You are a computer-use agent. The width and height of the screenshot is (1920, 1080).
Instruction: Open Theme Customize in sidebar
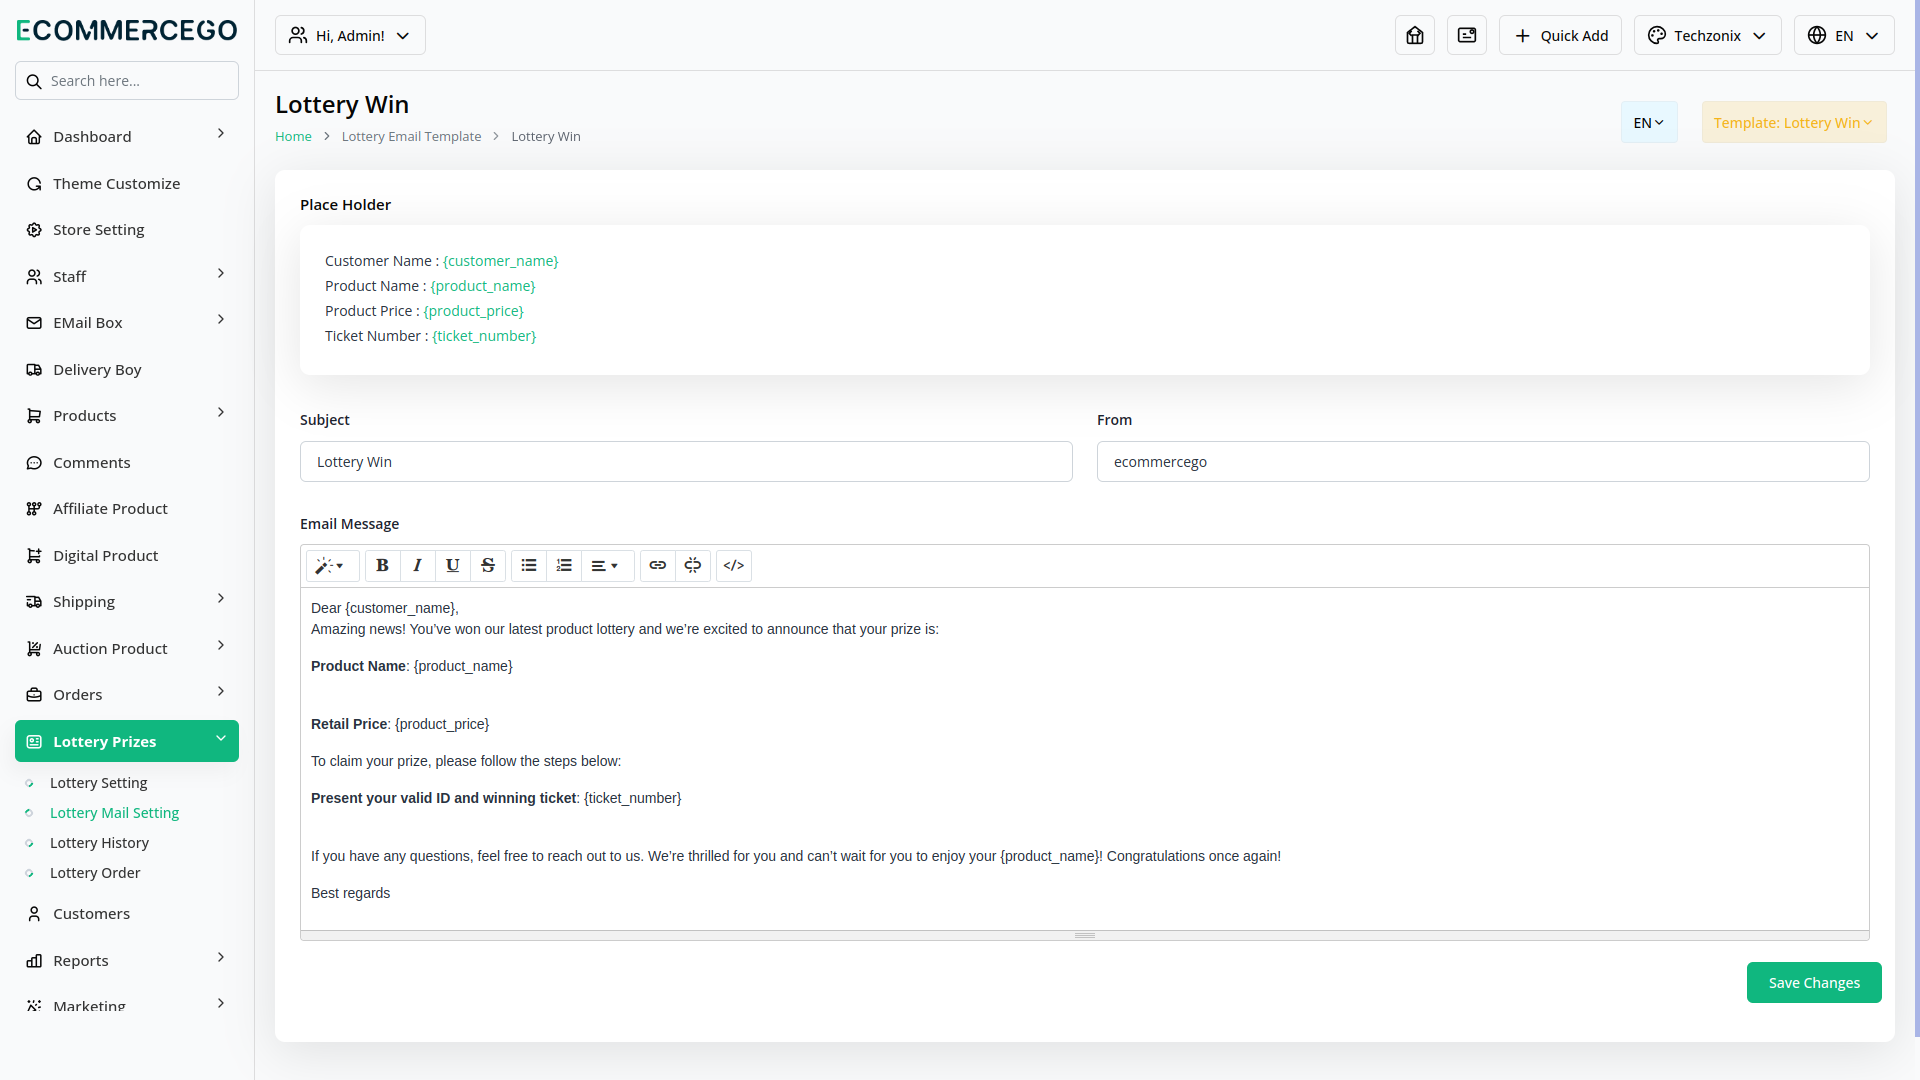127,183
